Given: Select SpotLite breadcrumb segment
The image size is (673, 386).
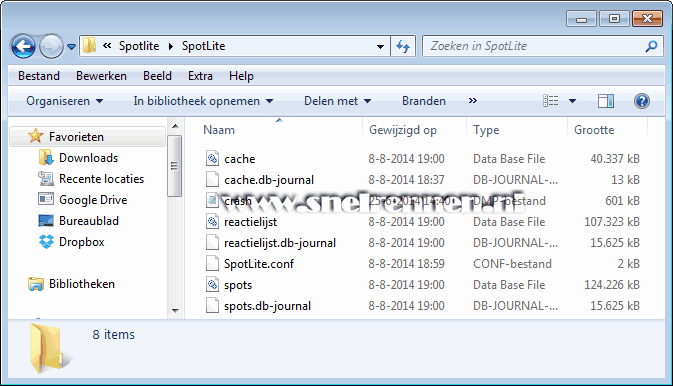Looking at the screenshot, I should pyautogui.click(x=203, y=46).
